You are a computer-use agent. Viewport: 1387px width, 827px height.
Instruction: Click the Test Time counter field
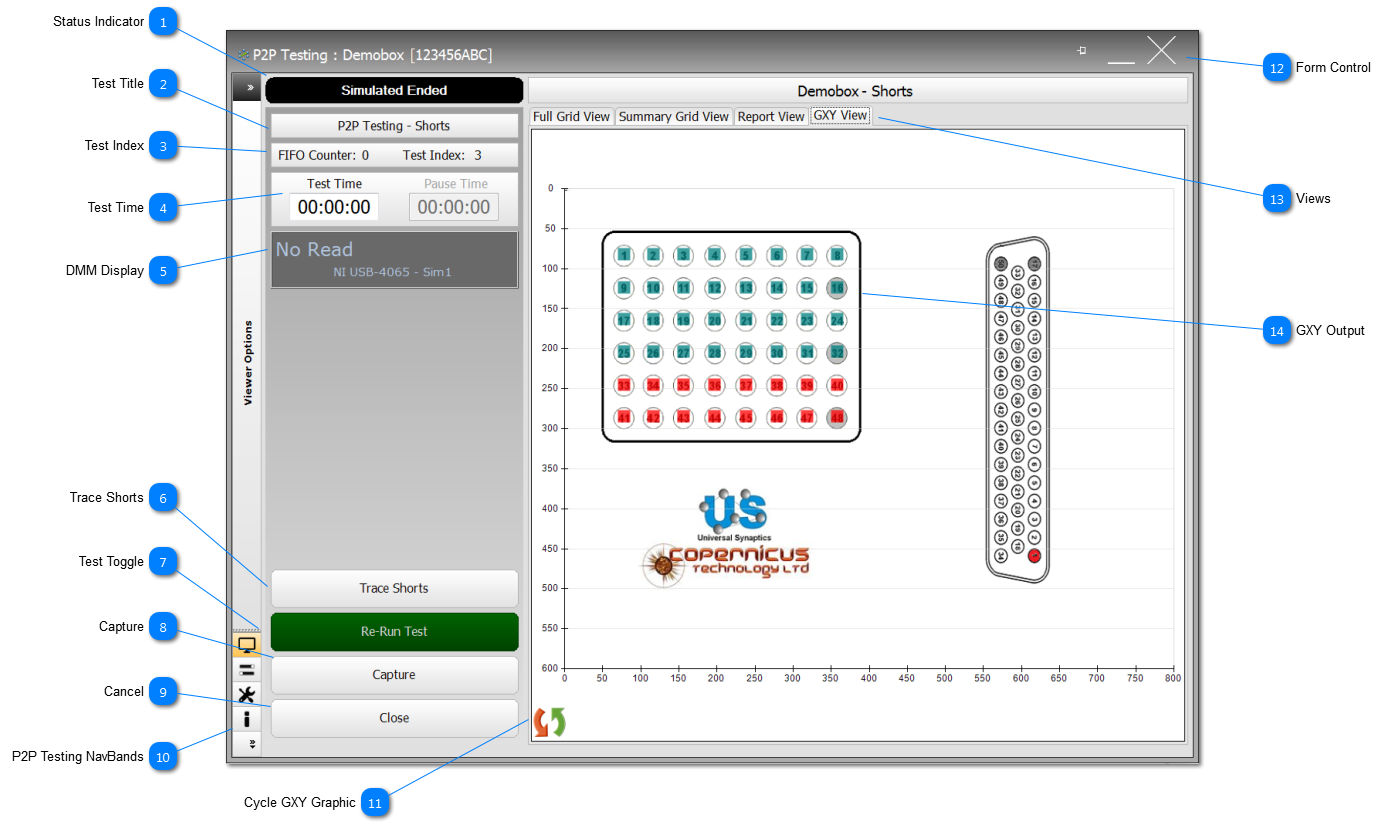(x=334, y=207)
